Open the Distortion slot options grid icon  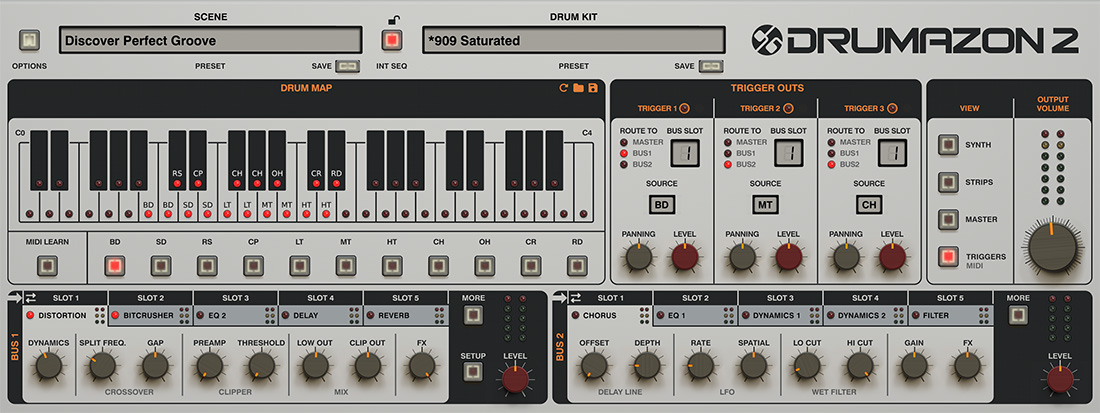[x=100, y=316]
